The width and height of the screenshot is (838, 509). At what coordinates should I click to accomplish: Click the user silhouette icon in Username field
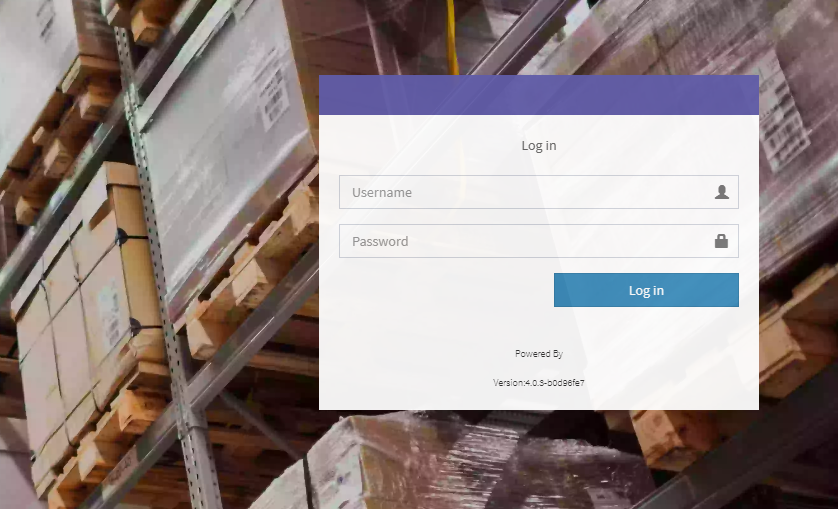(721, 192)
